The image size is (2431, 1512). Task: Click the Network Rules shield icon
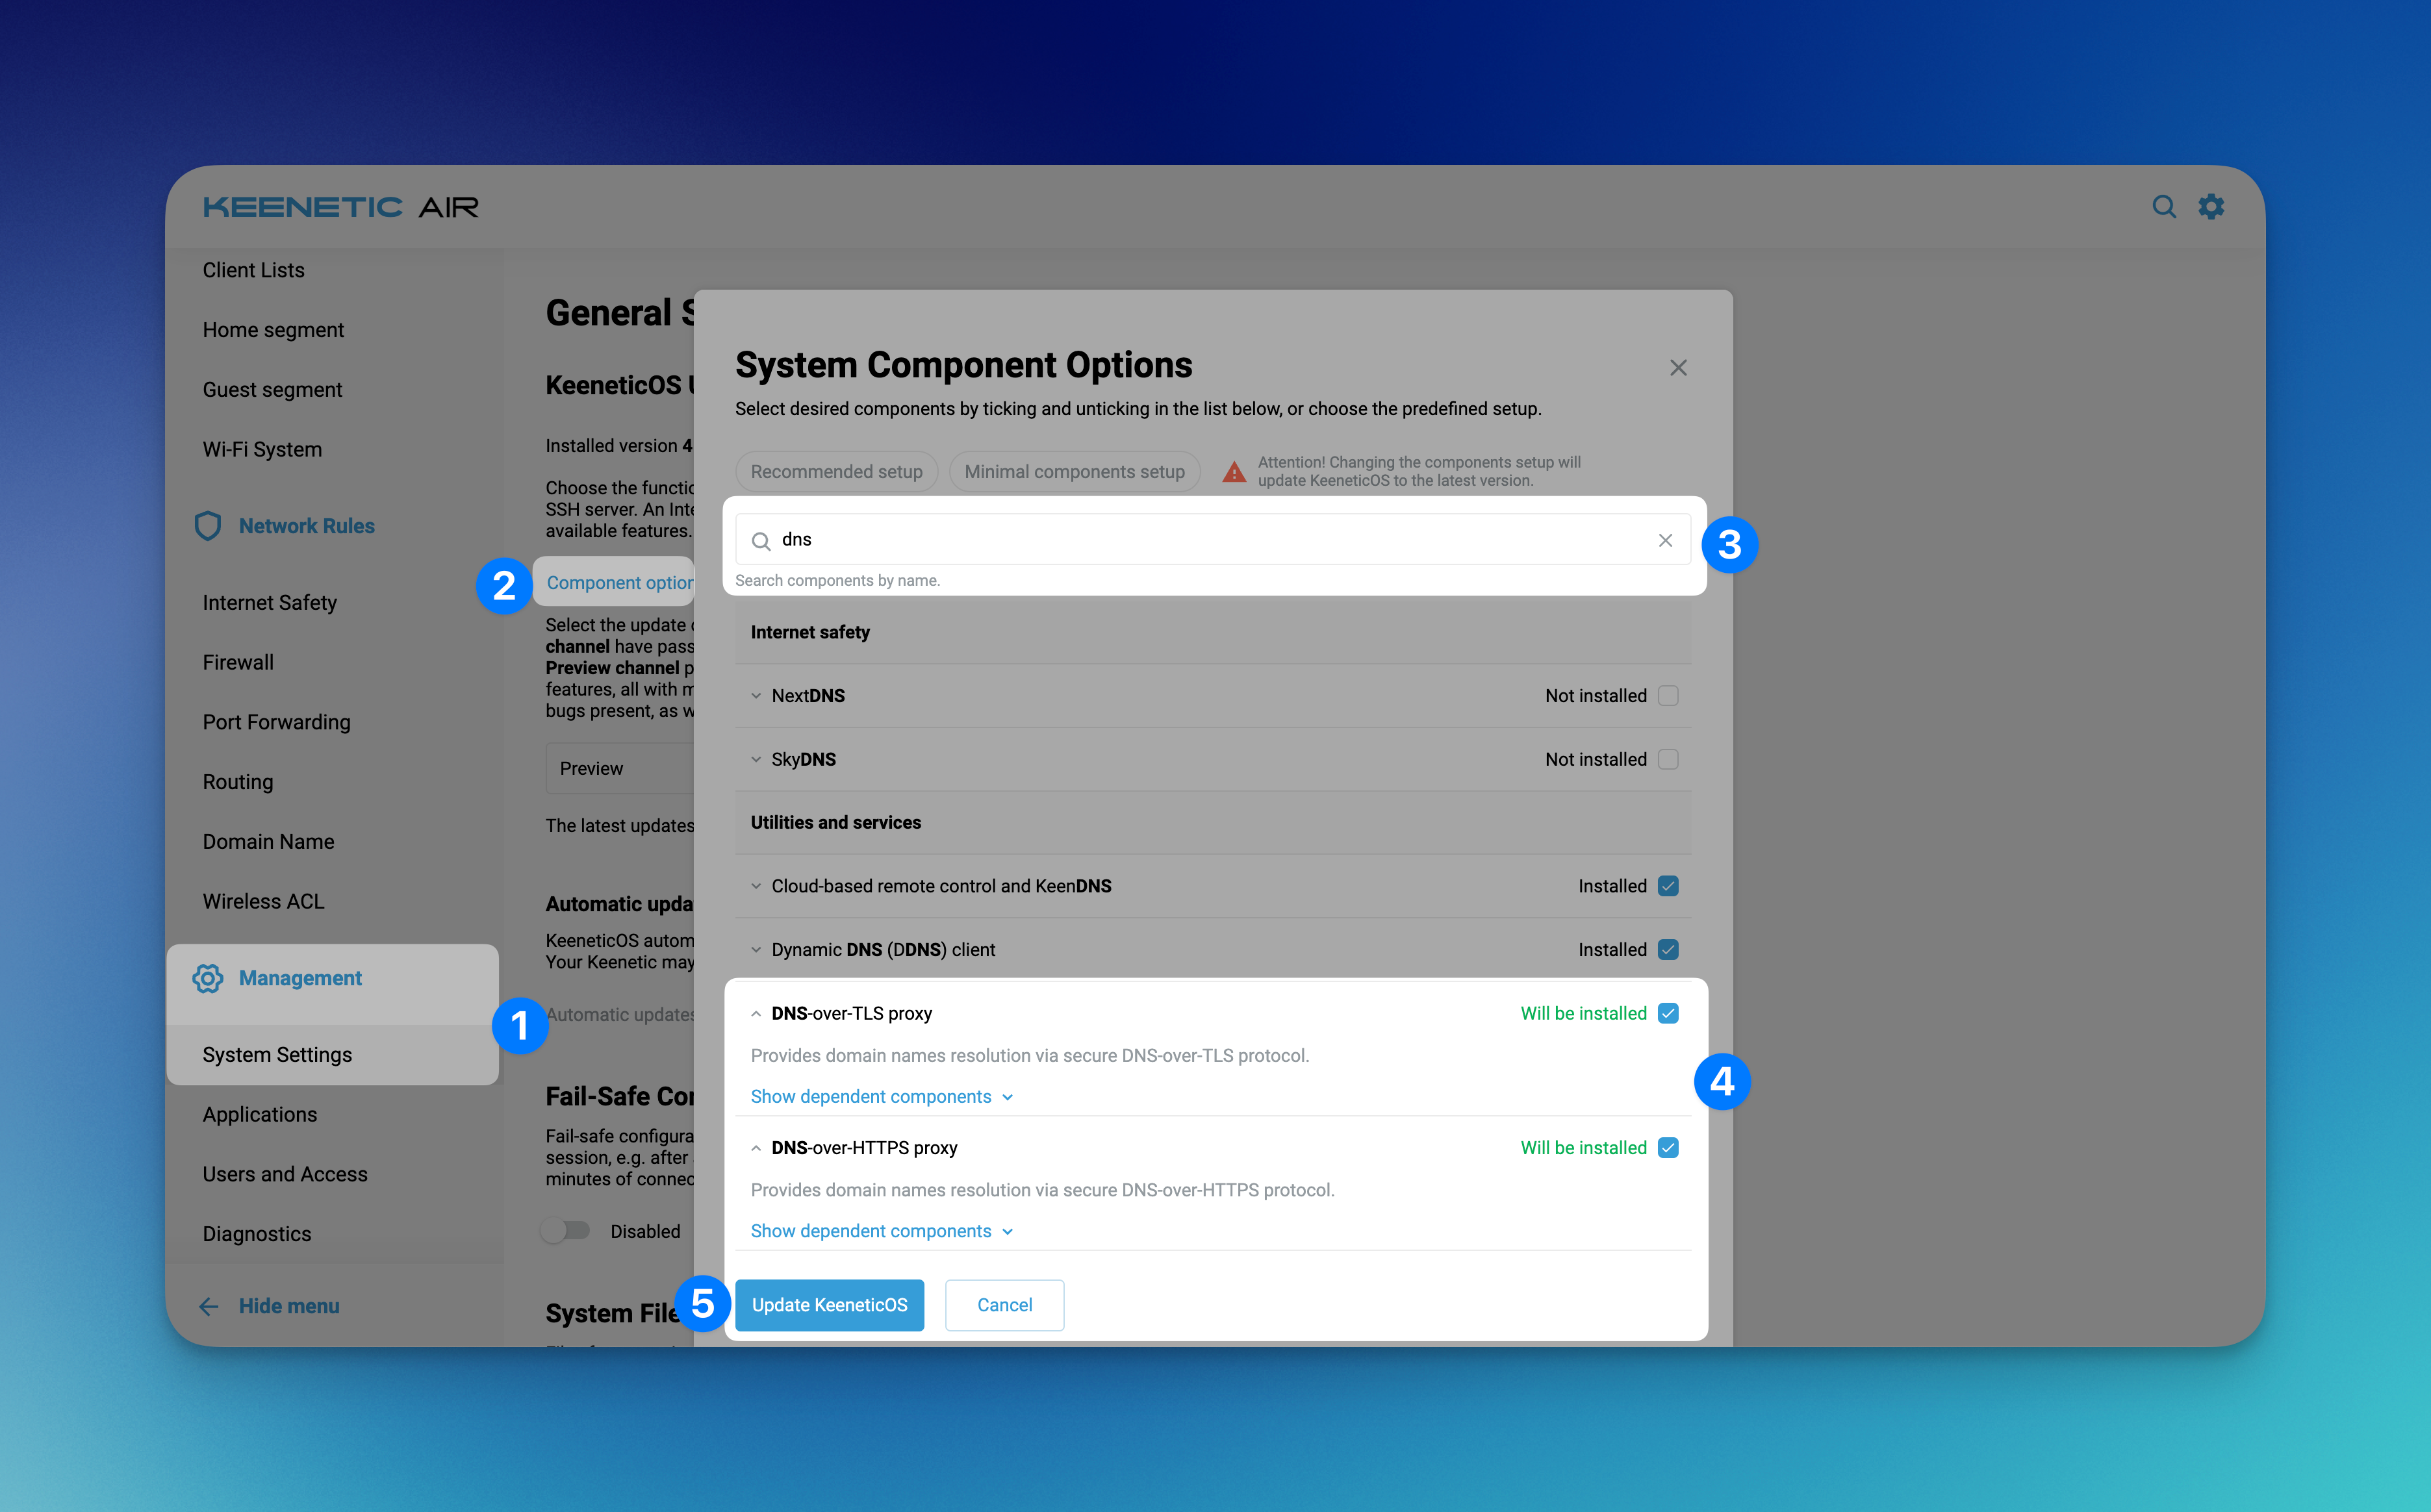coord(208,526)
